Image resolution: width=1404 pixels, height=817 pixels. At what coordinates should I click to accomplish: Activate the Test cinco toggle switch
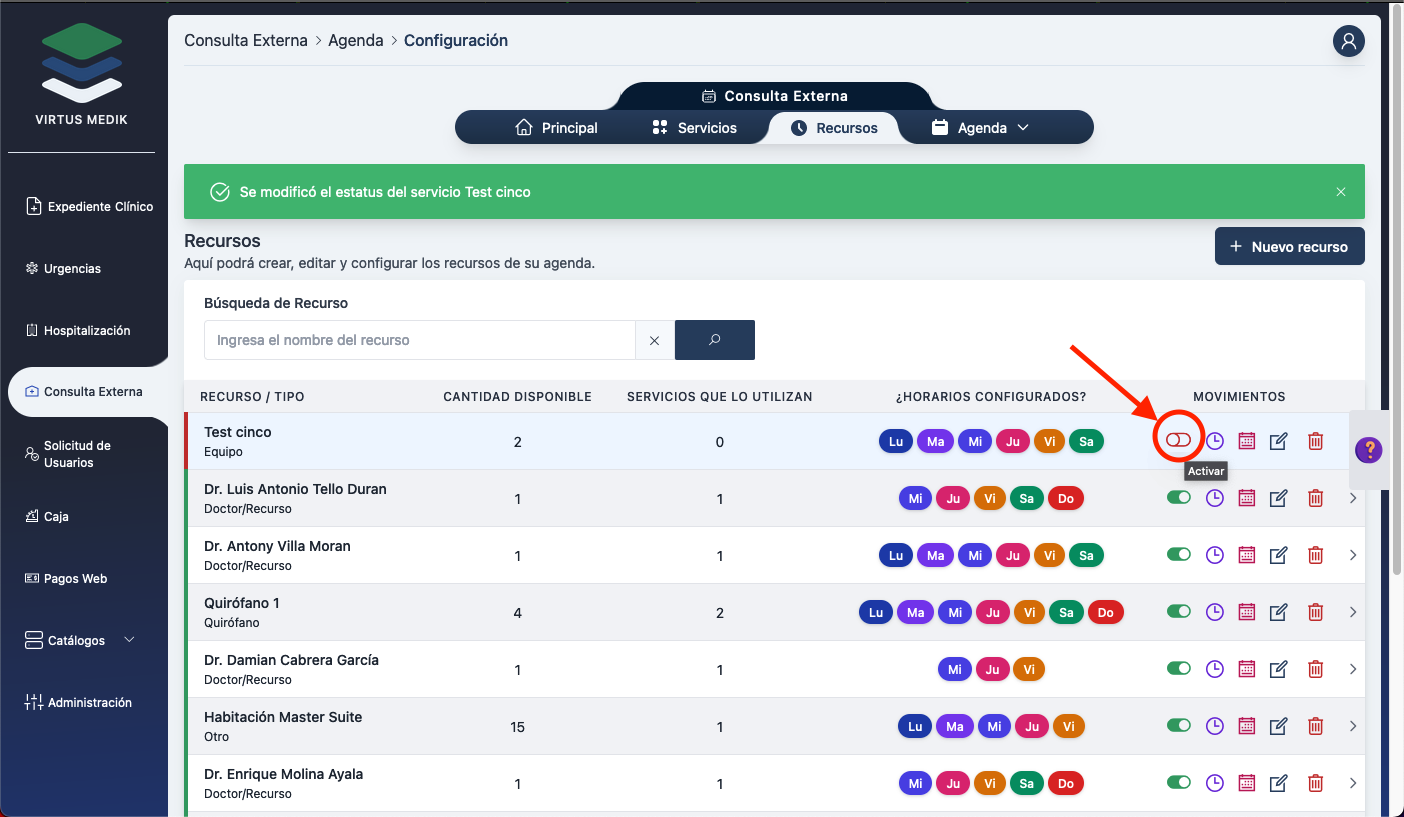point(1178,440)
